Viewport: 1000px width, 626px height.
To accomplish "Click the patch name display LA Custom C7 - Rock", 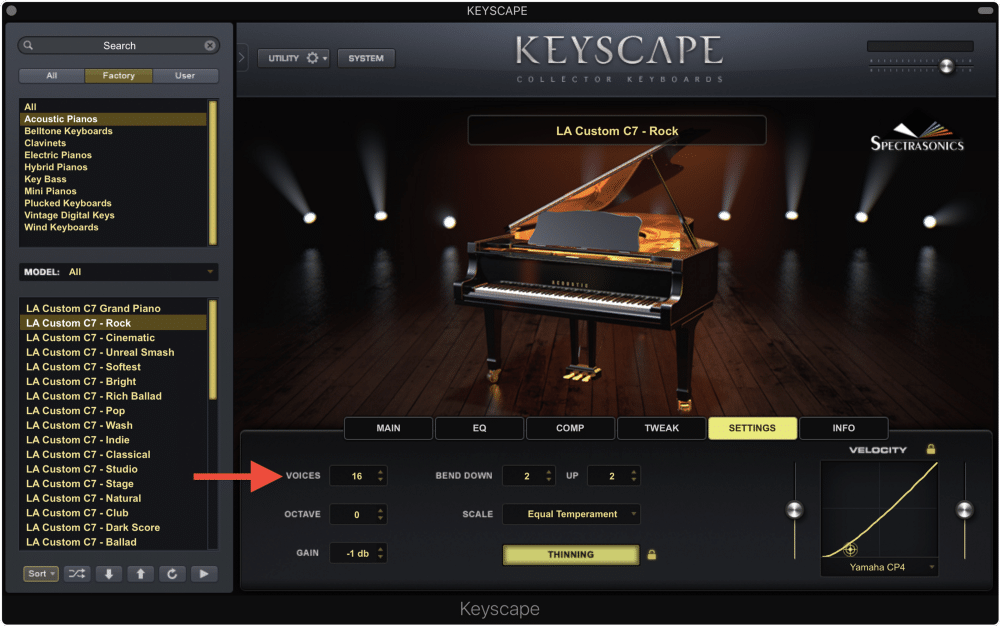I will [x=617, y=131].
